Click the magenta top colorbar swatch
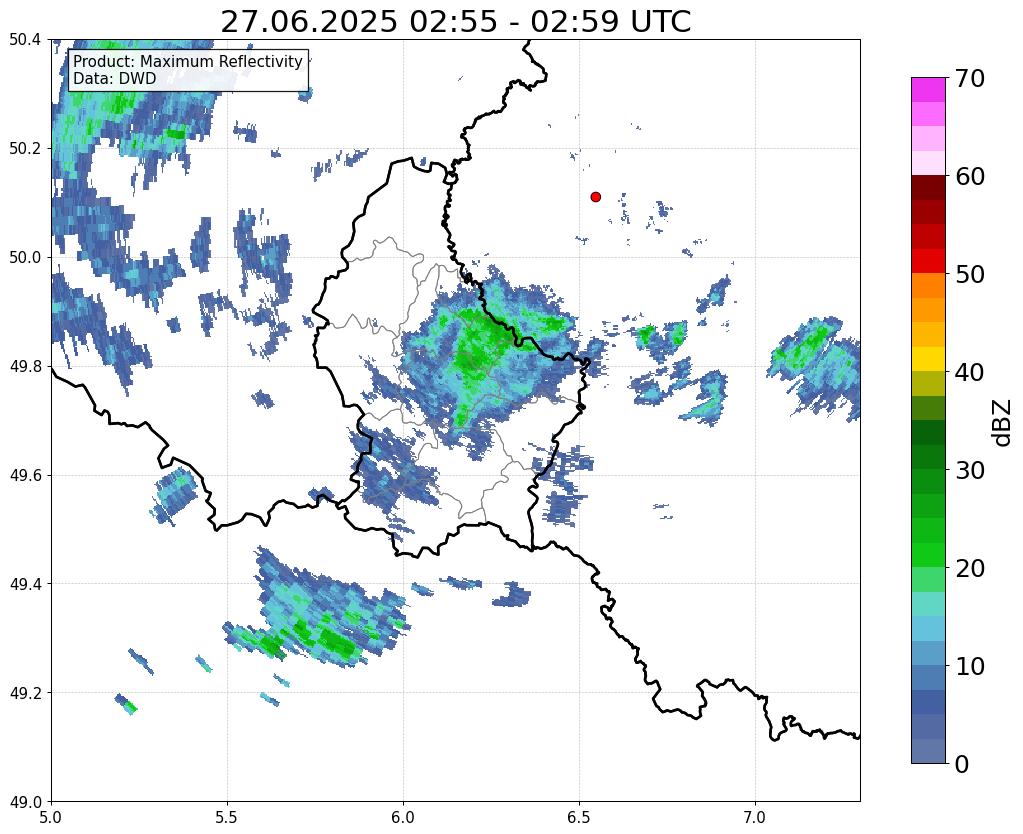 [928, 90]
